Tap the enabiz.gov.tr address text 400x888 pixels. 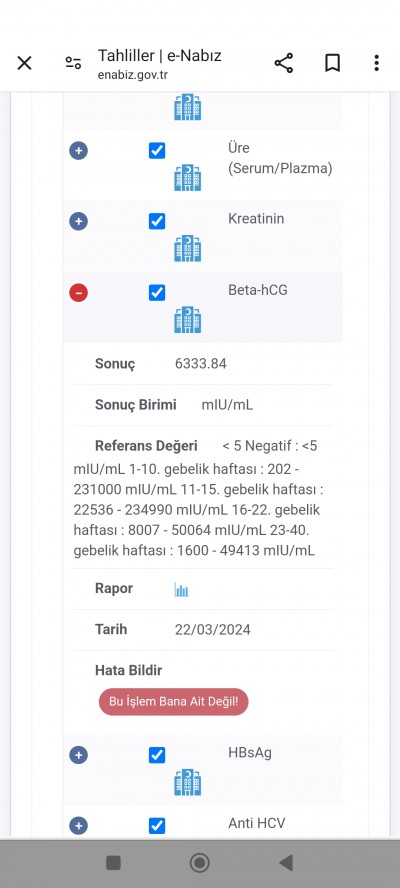point(133,75)
